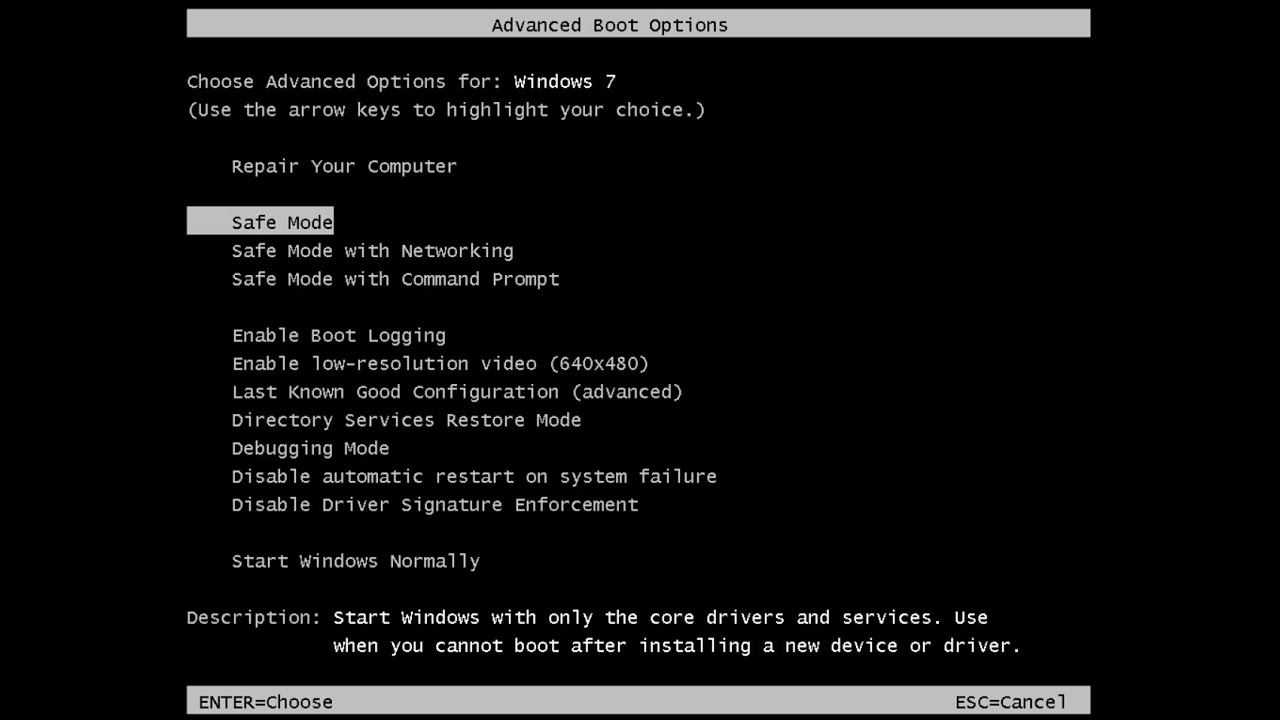Pick Safe Mode with Command Prompt
The height and width of the screenshot is (720, 1280).
click(395, 279)
